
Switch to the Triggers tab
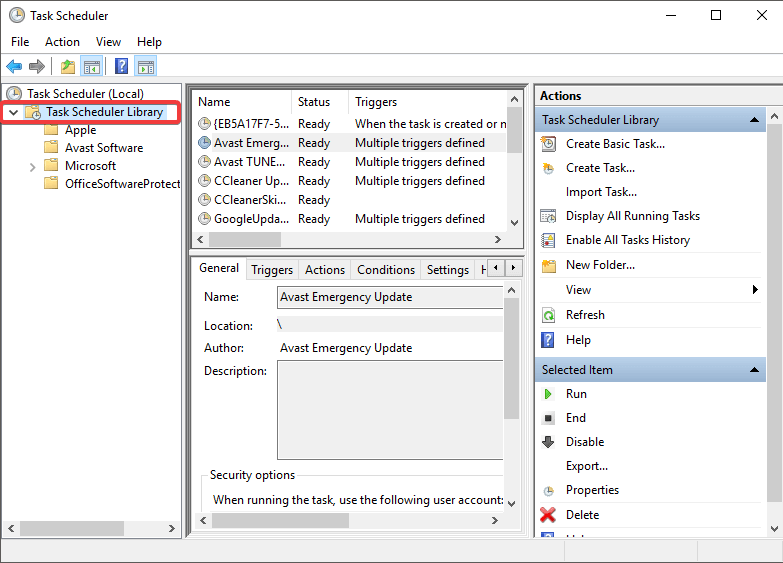pos(272,270)
